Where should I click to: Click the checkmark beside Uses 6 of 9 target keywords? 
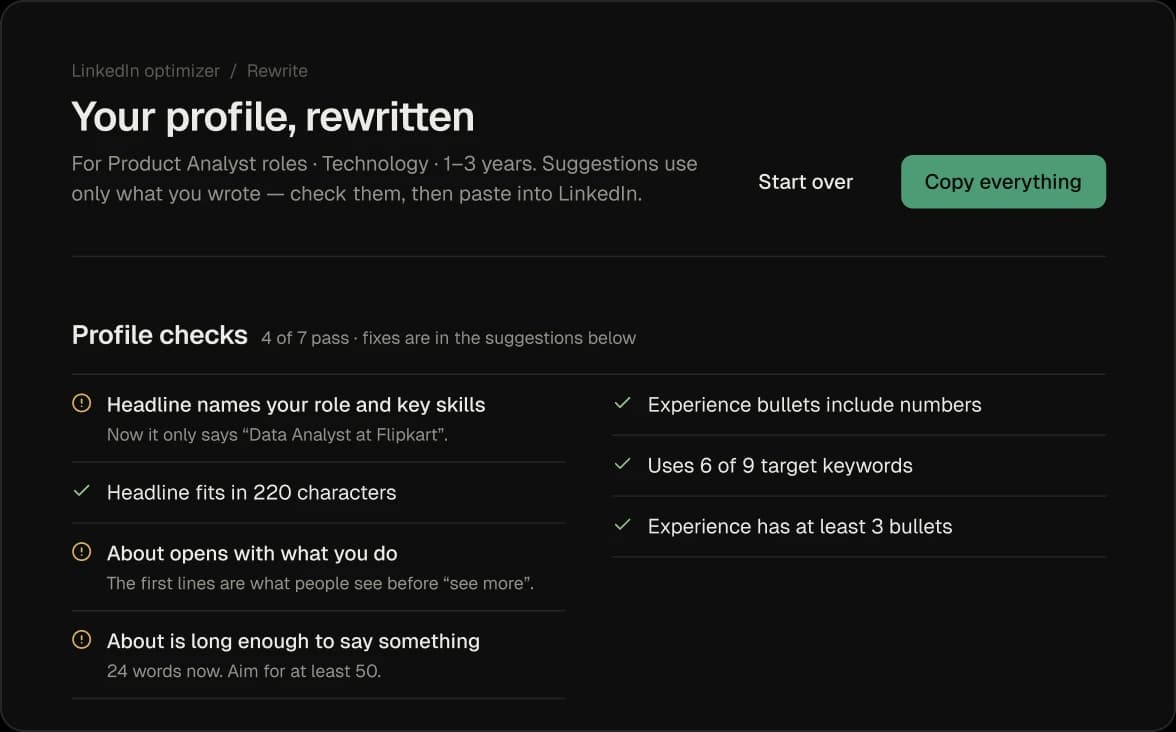coord(622,464)
